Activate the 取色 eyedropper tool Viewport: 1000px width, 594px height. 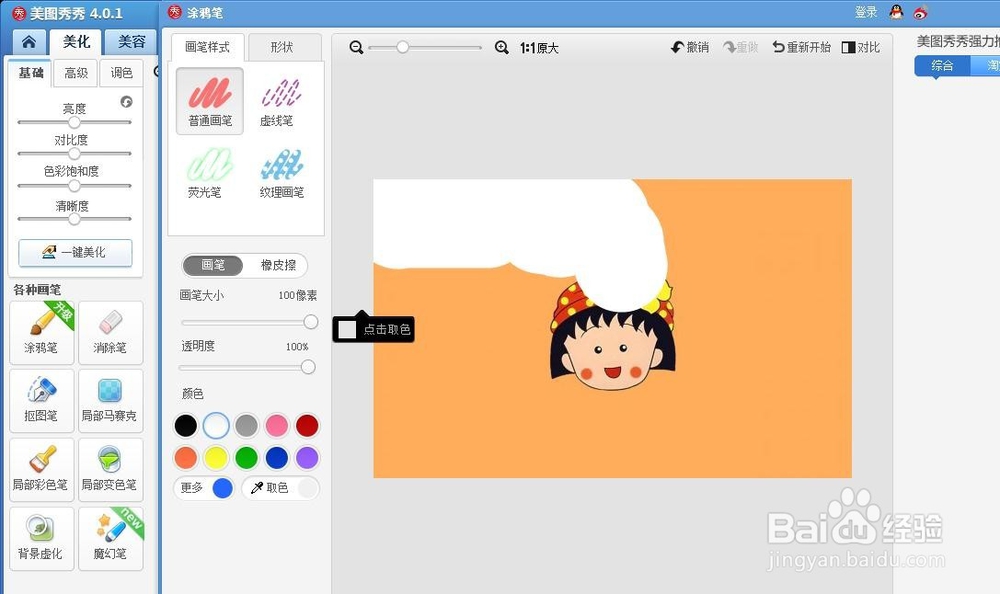tap(280, 488)
